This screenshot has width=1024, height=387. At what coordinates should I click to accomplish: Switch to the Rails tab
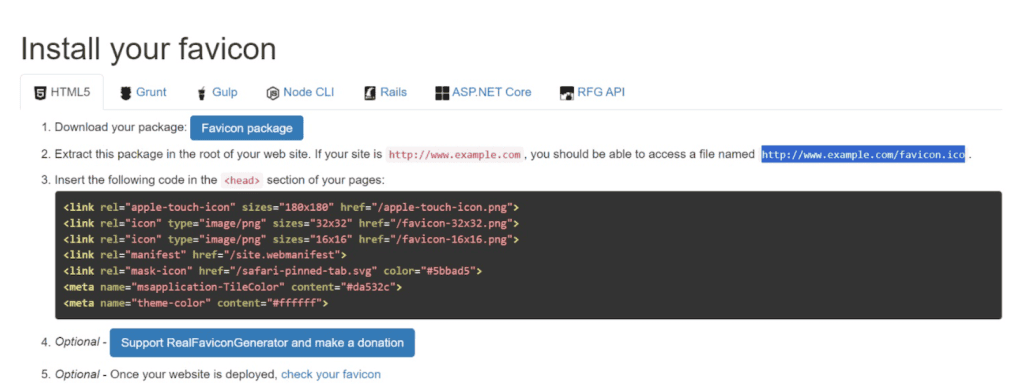click(x=385, y=93)
